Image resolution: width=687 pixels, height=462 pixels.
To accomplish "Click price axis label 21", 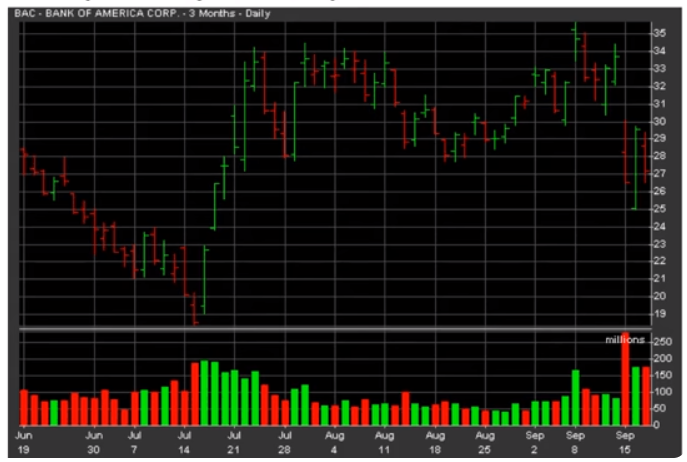I will point(660,278).
